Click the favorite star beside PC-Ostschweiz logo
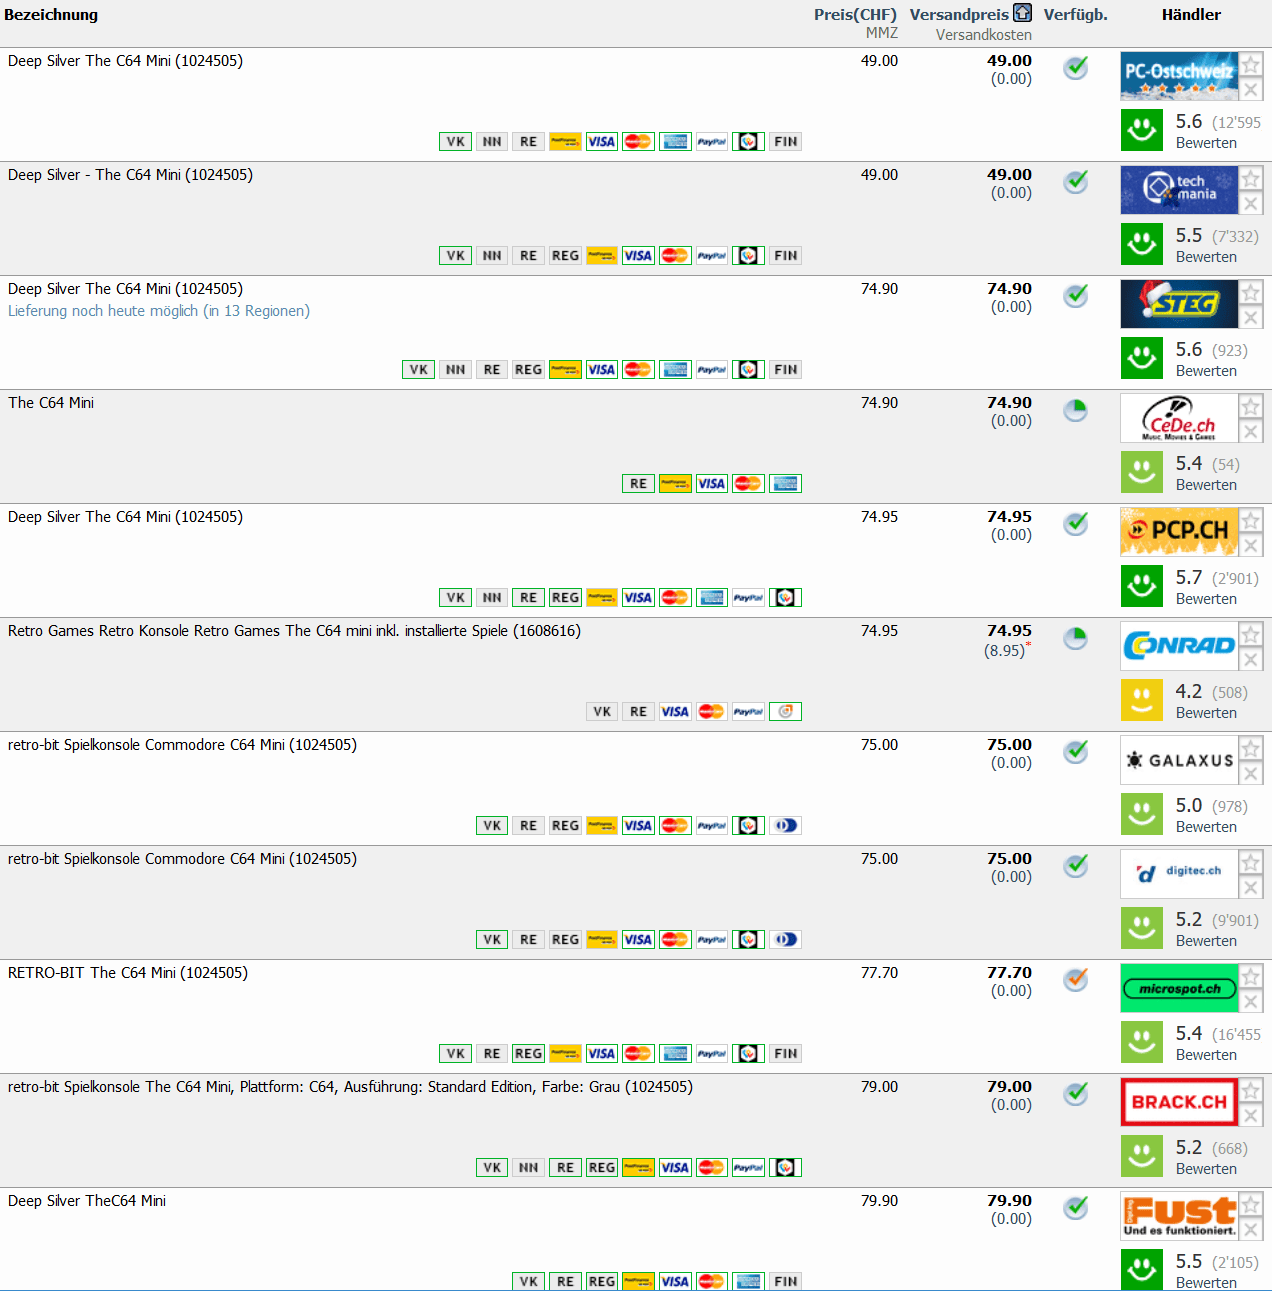The image size is (1272, 1291). [x=1251, y=65]
